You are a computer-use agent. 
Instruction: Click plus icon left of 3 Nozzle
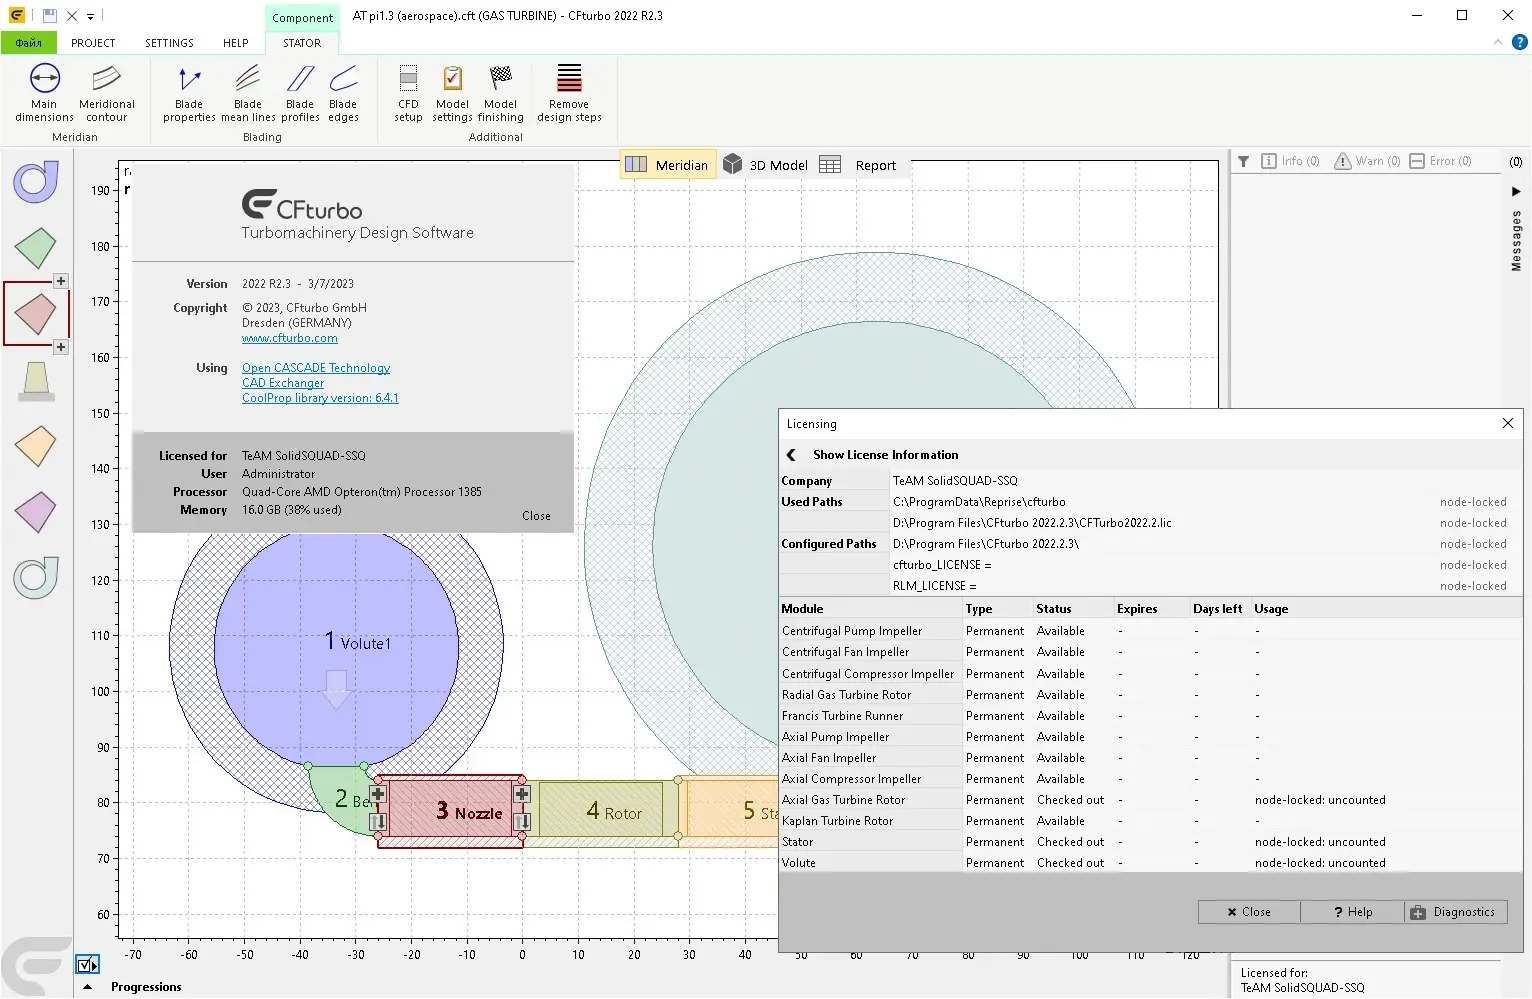pos(378,795)
